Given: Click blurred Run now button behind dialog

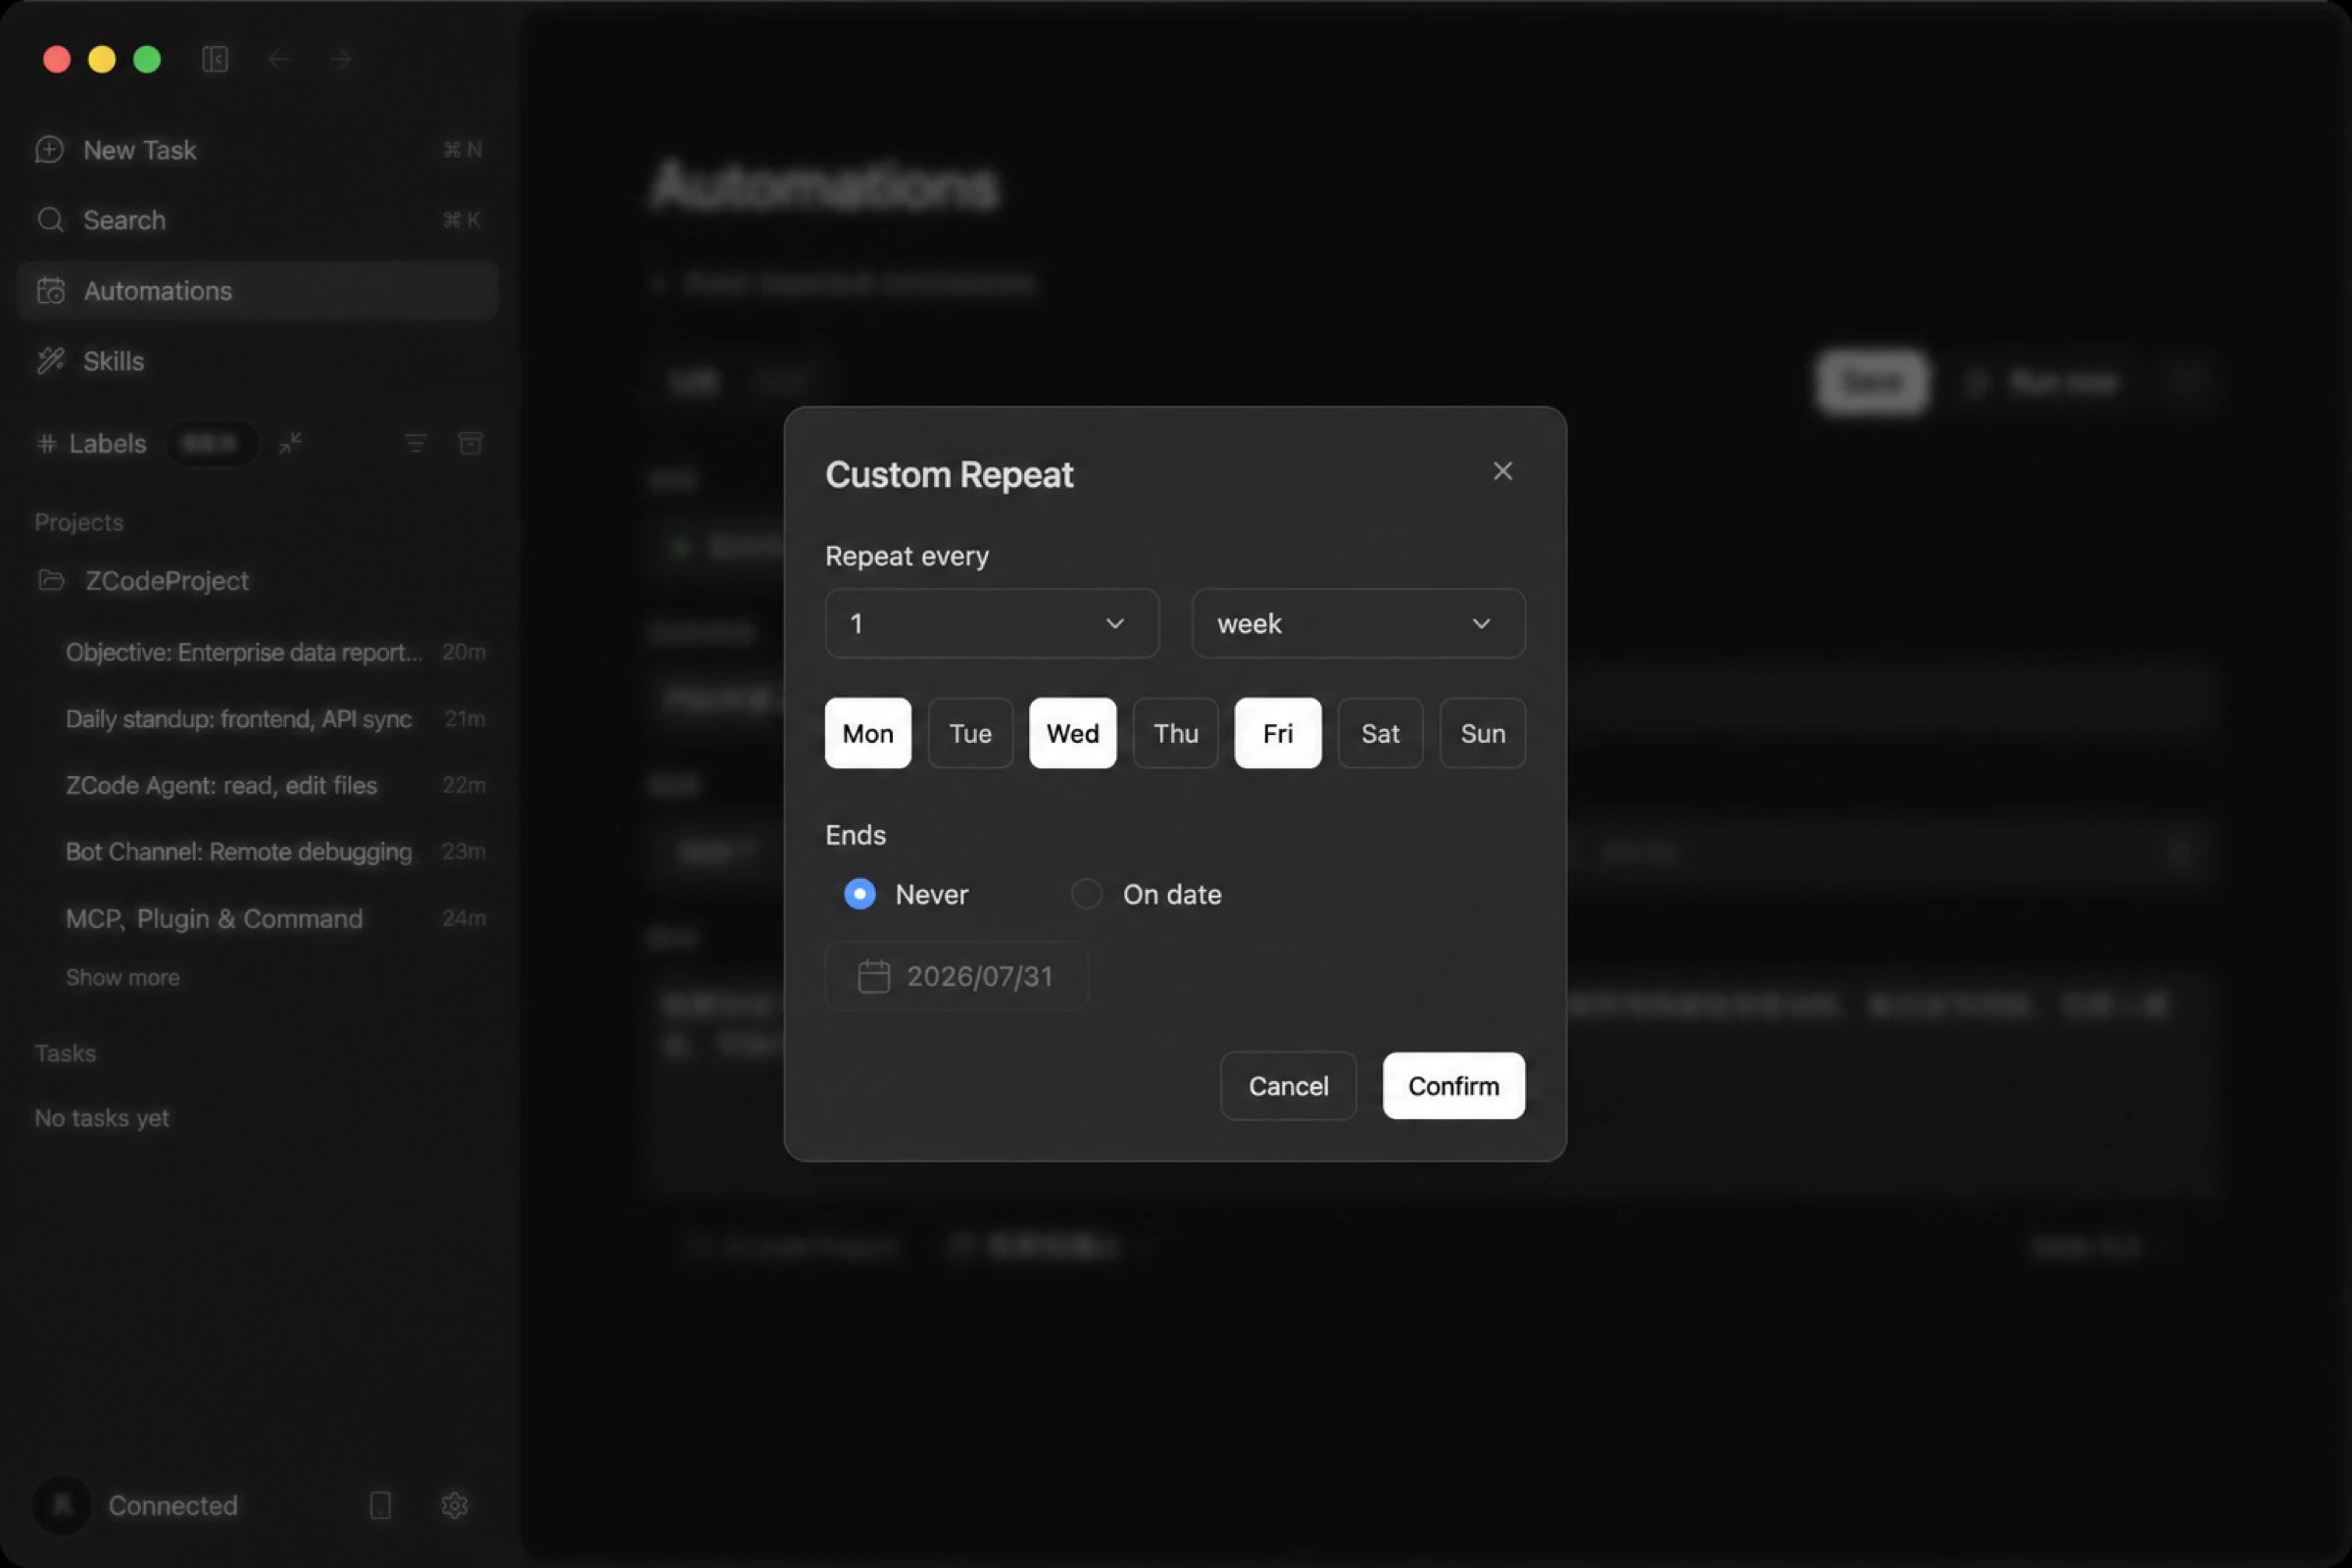Looking at the screenshot, I should [2042, 381].
